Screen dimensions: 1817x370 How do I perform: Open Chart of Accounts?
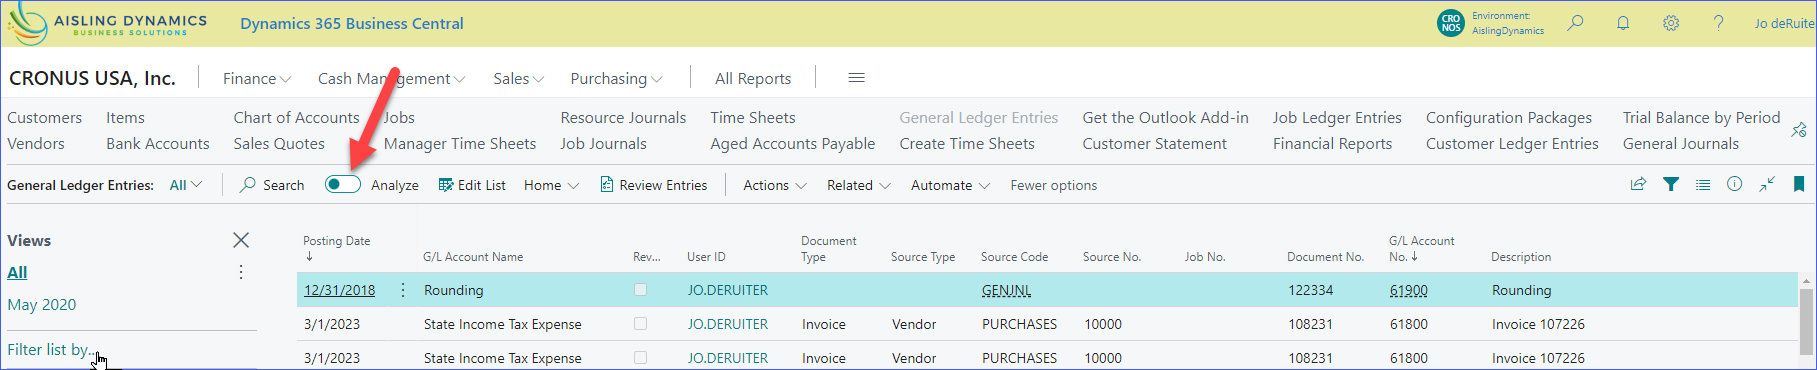(296, 118)
